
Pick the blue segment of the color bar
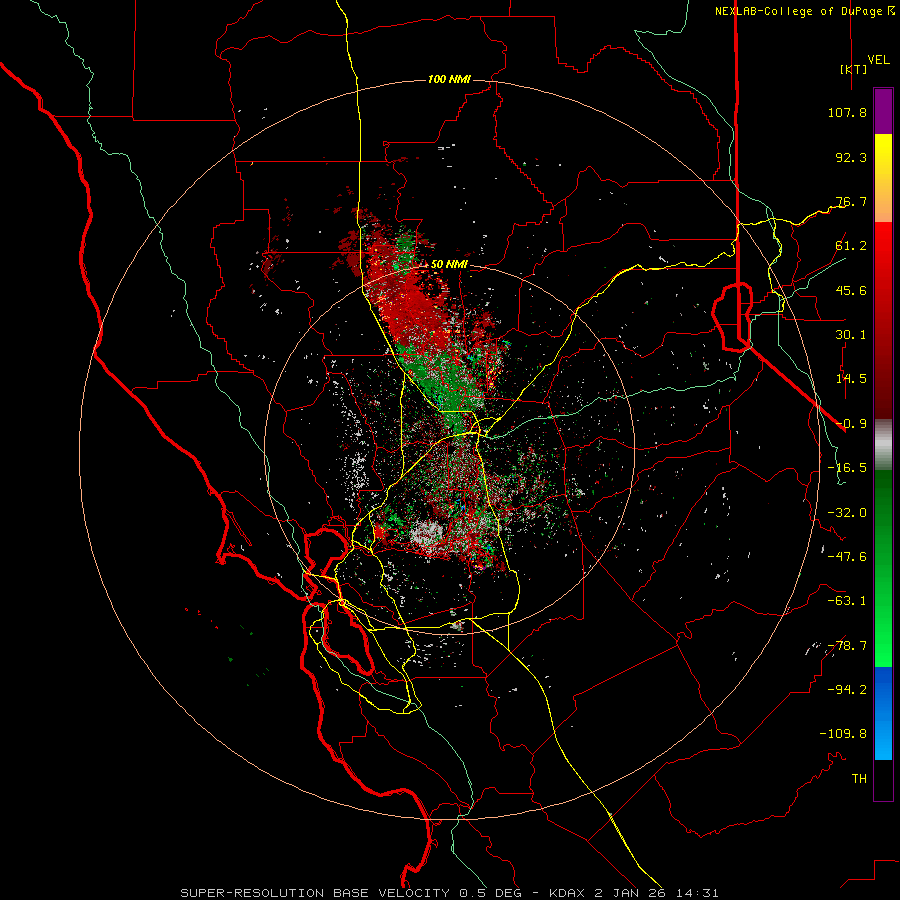pos(883,713)
